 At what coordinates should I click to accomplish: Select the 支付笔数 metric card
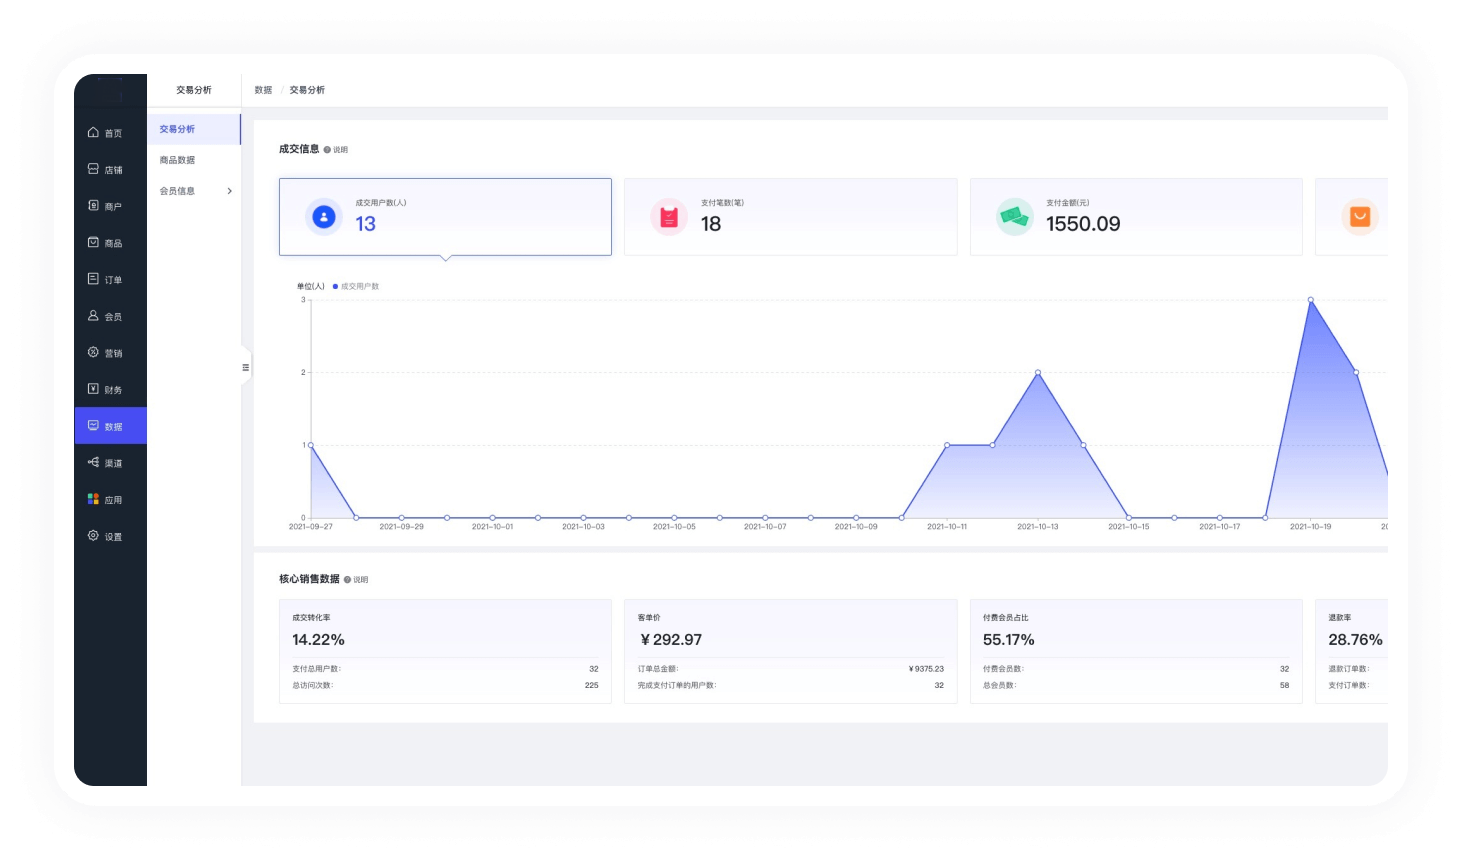click(x=790, y=217)
